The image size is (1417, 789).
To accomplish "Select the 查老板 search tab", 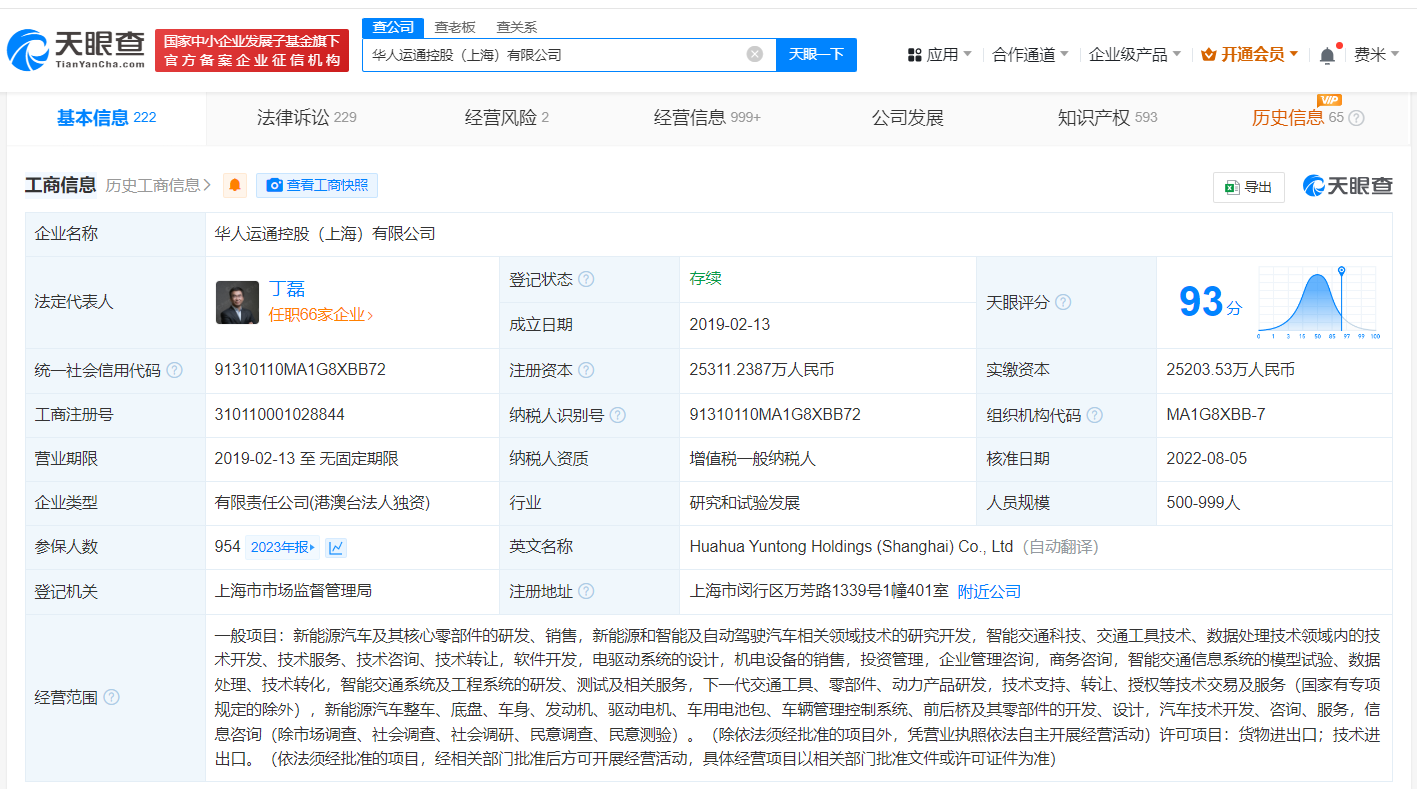I will tap(455, 27).
